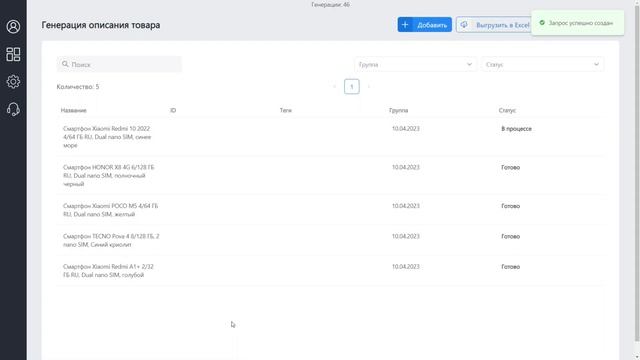The height and width of the screenshot is (360, 640).
Task: Open the user profile icon in sidebar
Action: 13,27
